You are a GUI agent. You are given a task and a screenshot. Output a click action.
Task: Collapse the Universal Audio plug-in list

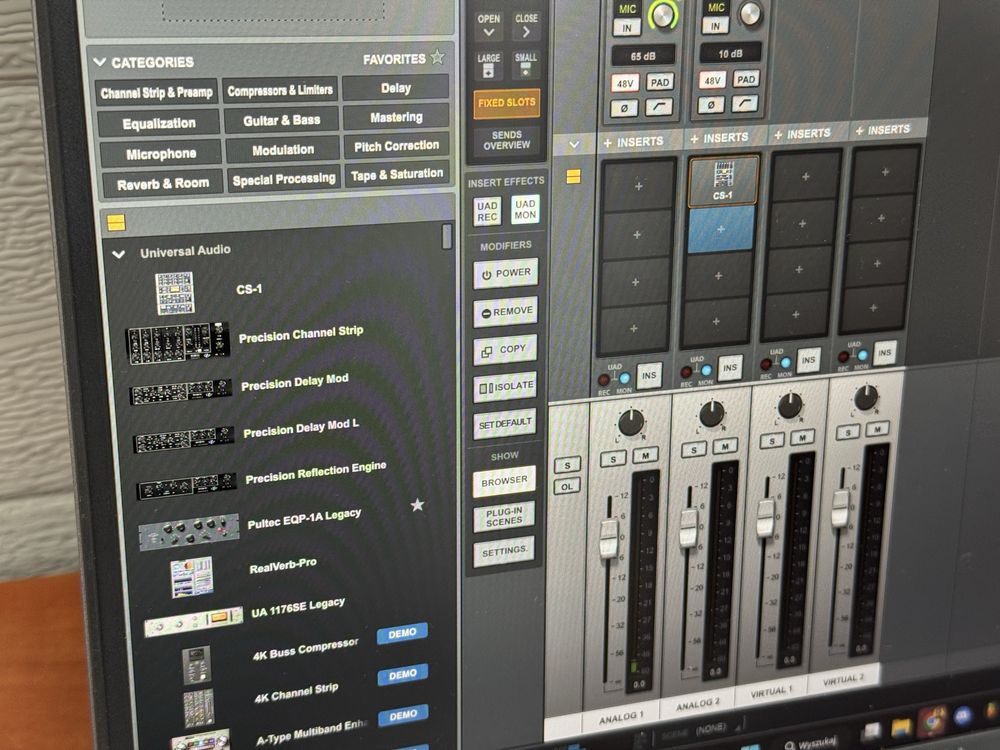[119, 254]
